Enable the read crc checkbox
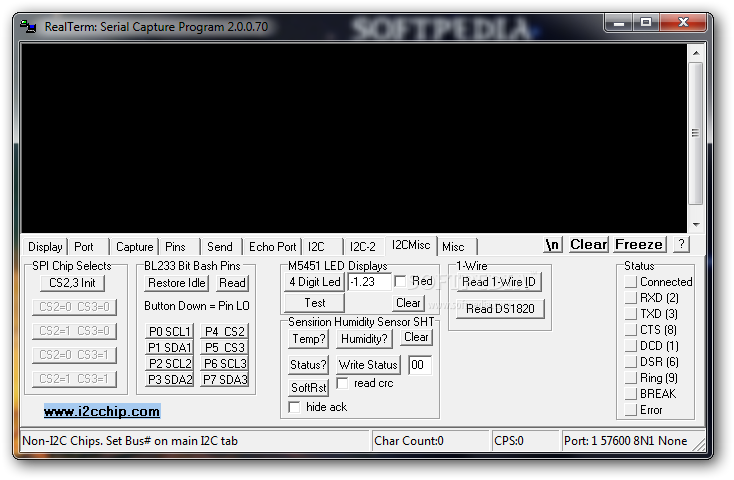The height and width of the screenshot is (480, 734). click(343, 383)
